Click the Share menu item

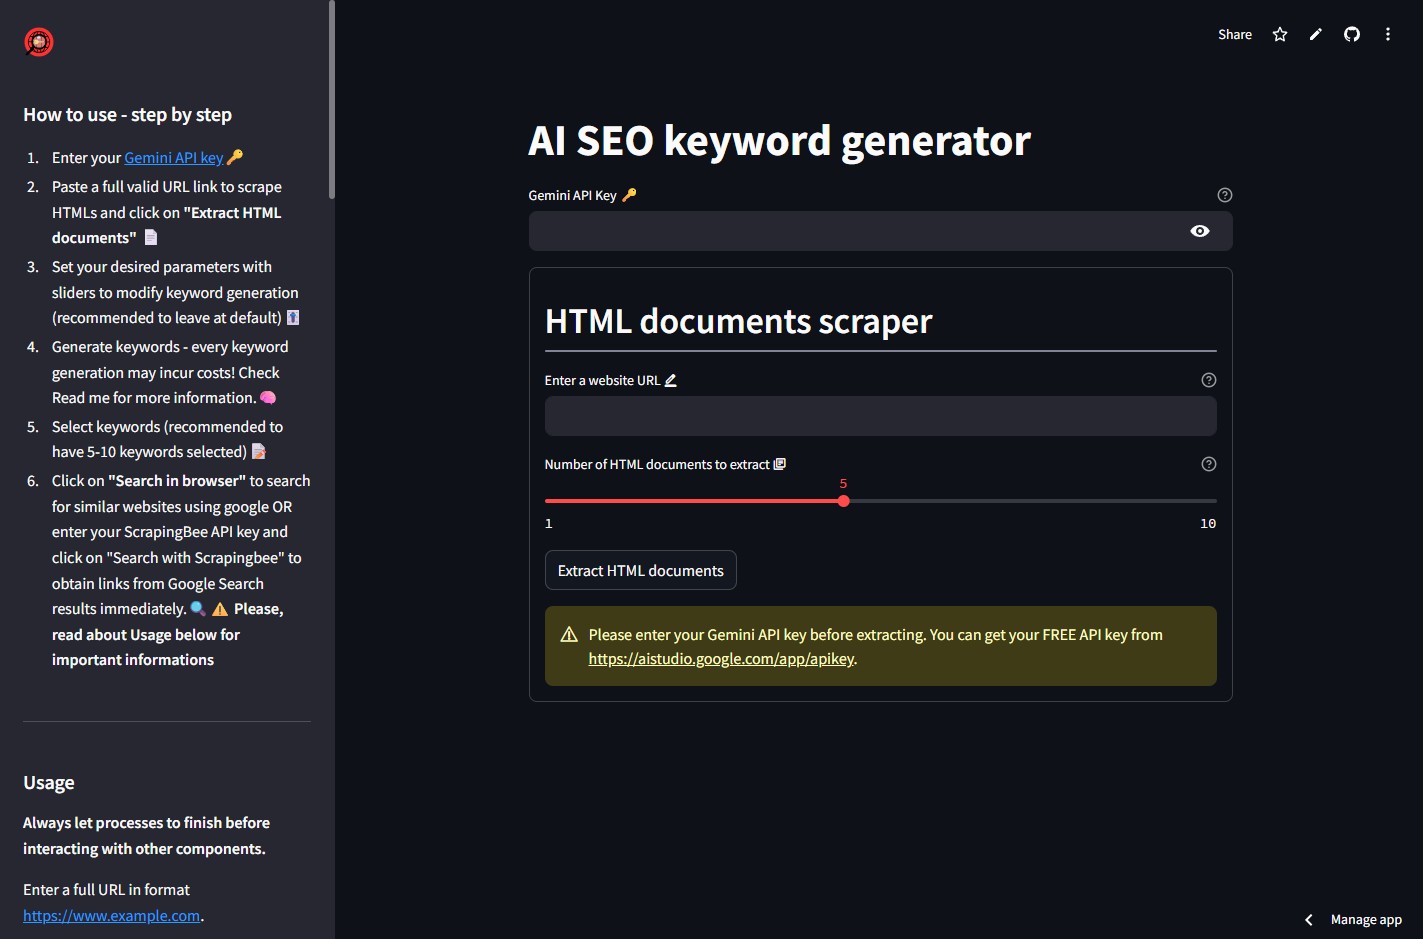[1235, 35]
